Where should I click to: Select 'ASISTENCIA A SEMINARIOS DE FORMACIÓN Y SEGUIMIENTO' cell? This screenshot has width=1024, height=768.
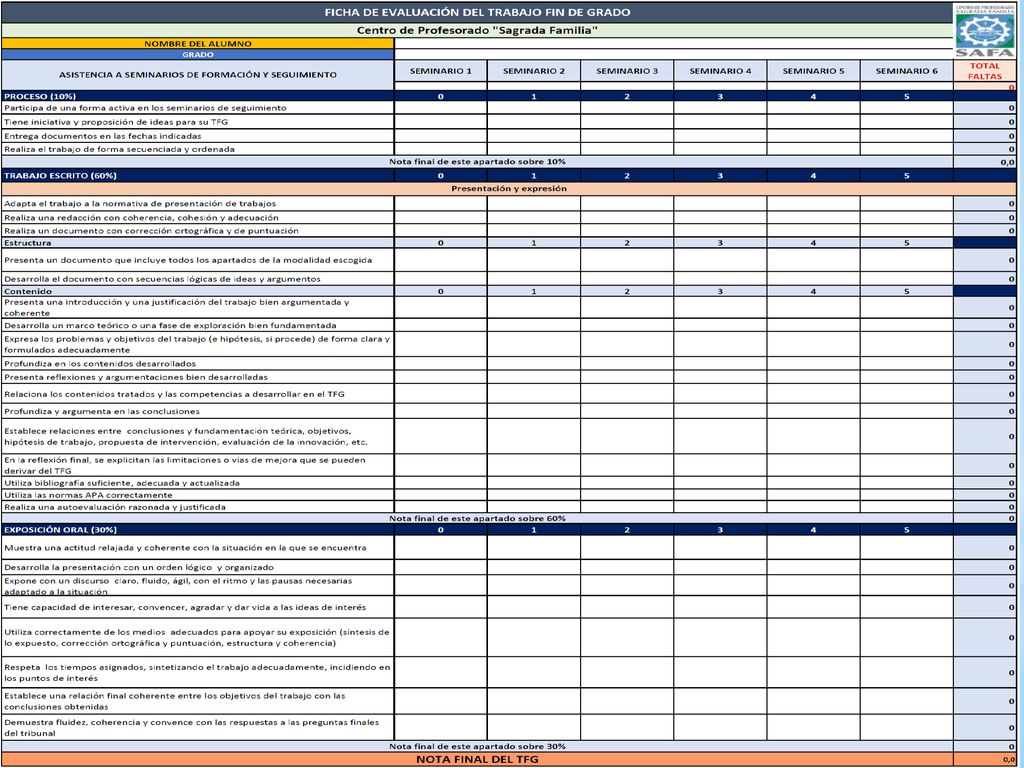coord(197,74)
